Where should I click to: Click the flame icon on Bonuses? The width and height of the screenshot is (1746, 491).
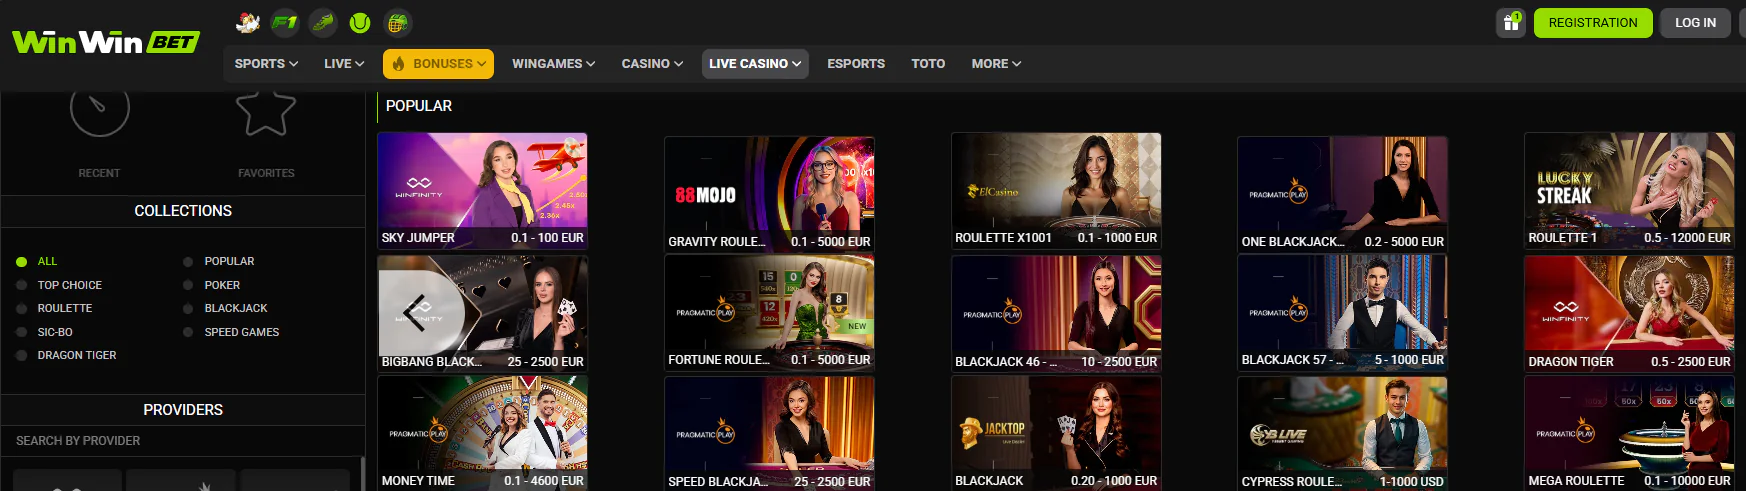click(398, 64)
